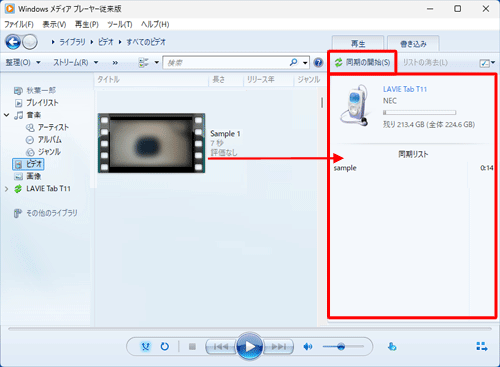The height and width of the screenshot is (367, 500).
Task: Open その他のライブラリ in sidebar
Action: tap(45, 213)
